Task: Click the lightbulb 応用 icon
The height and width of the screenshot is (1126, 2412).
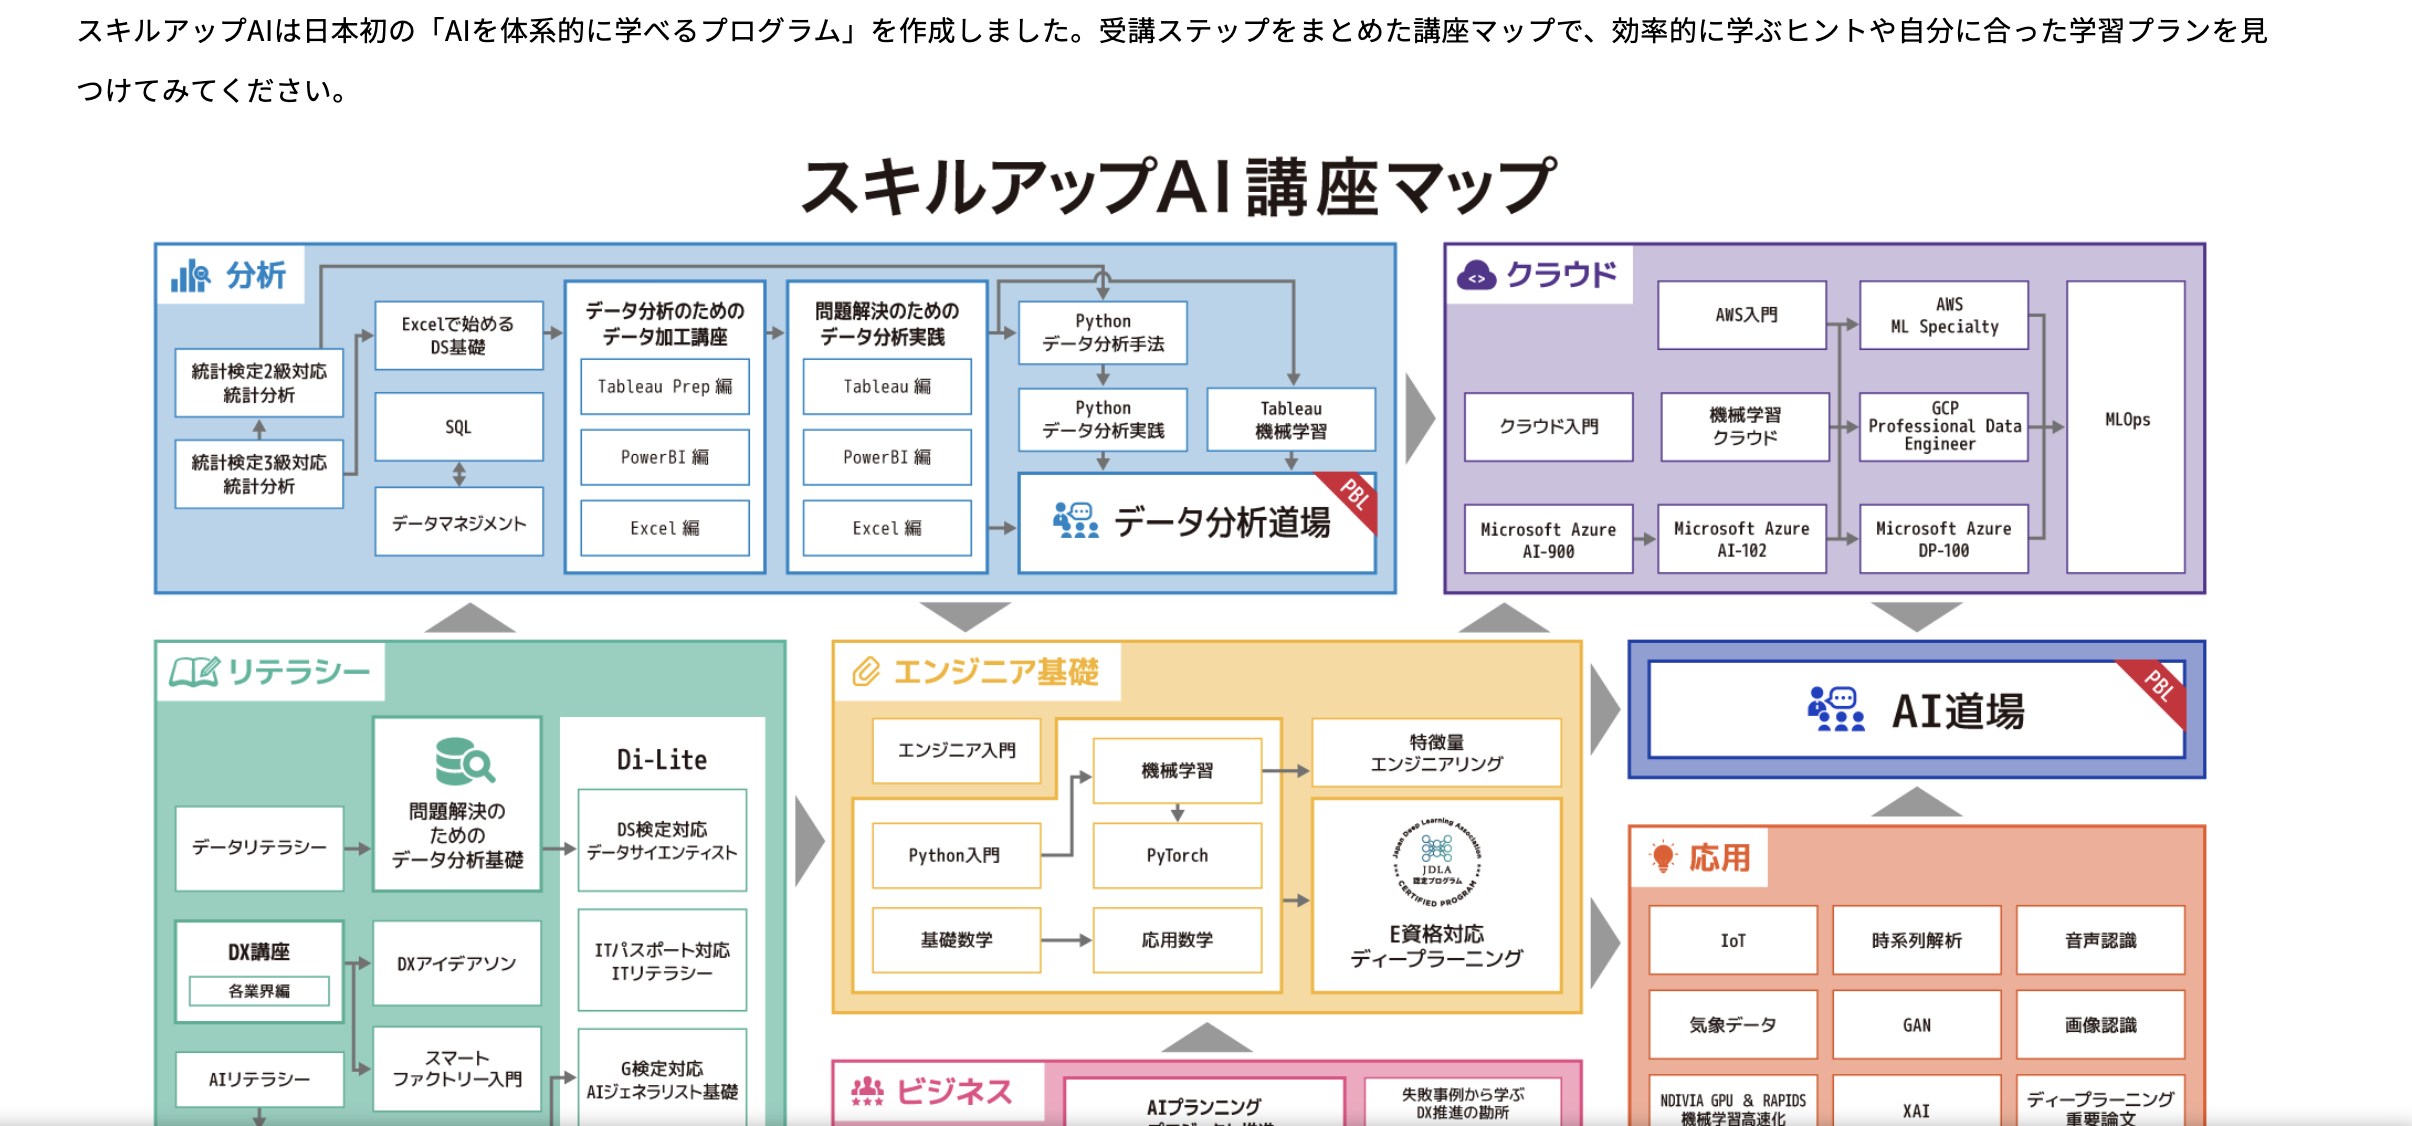Action: 1663,857
